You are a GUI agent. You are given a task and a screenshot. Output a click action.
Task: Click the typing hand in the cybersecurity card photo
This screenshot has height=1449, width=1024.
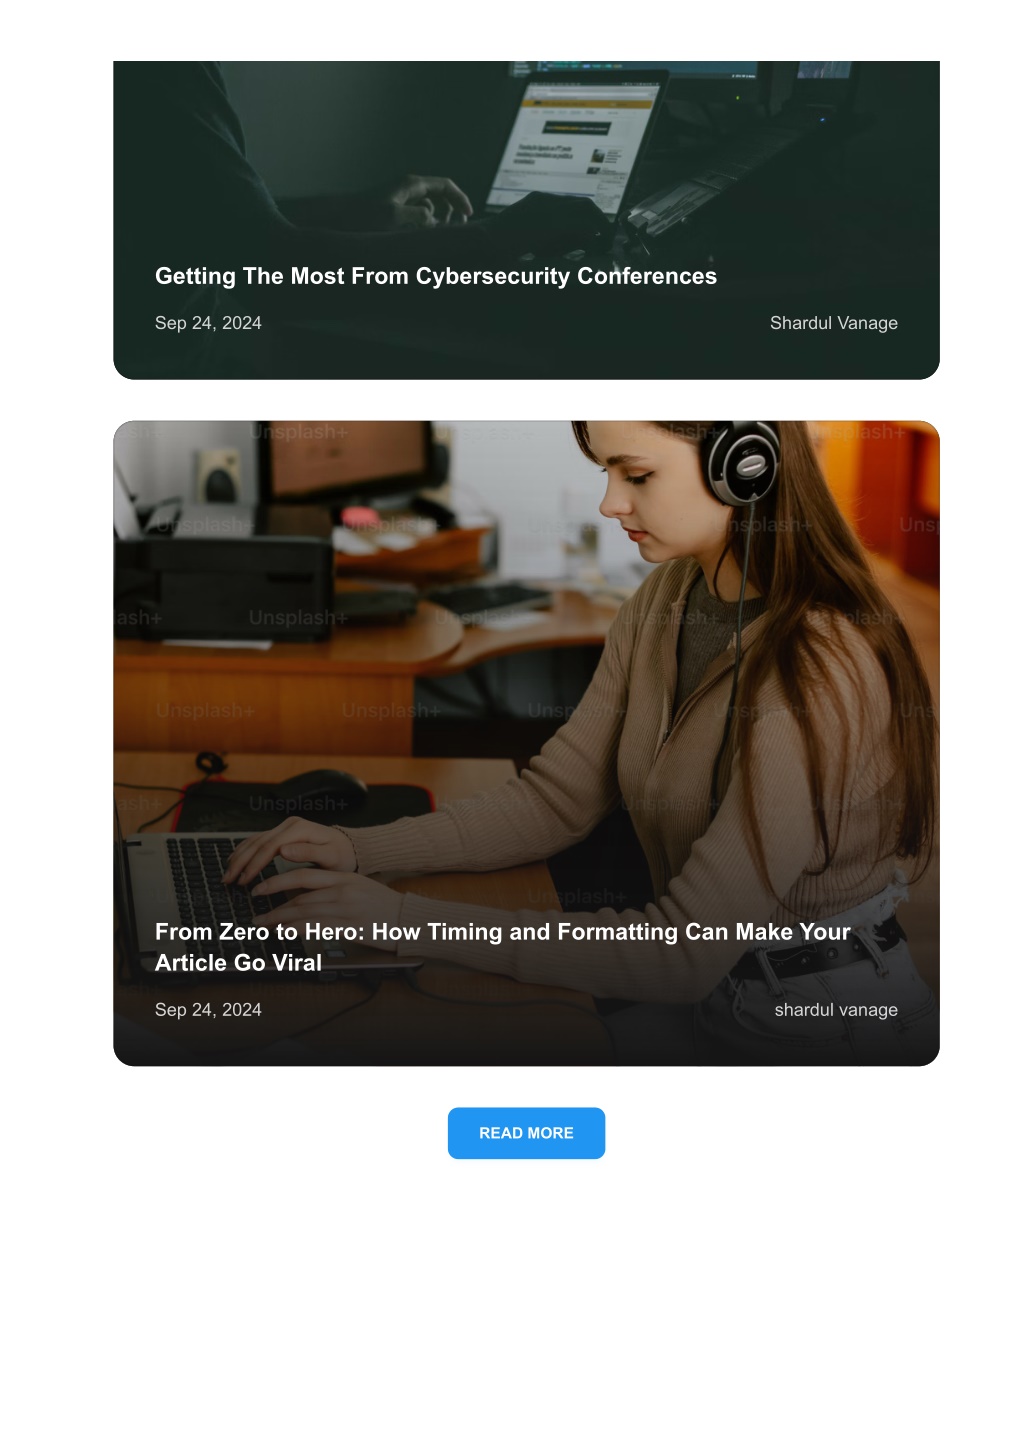(x=432, y=200)
